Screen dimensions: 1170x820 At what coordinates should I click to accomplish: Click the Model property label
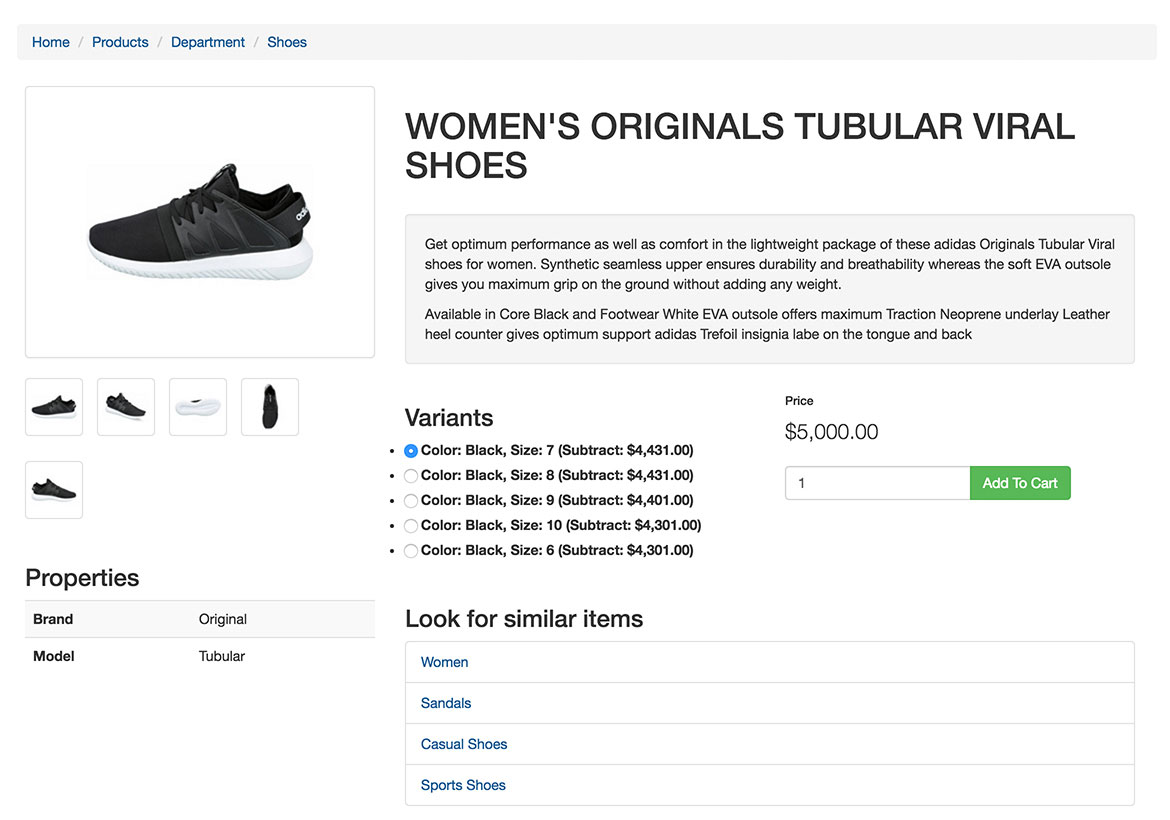coord(54,656)
